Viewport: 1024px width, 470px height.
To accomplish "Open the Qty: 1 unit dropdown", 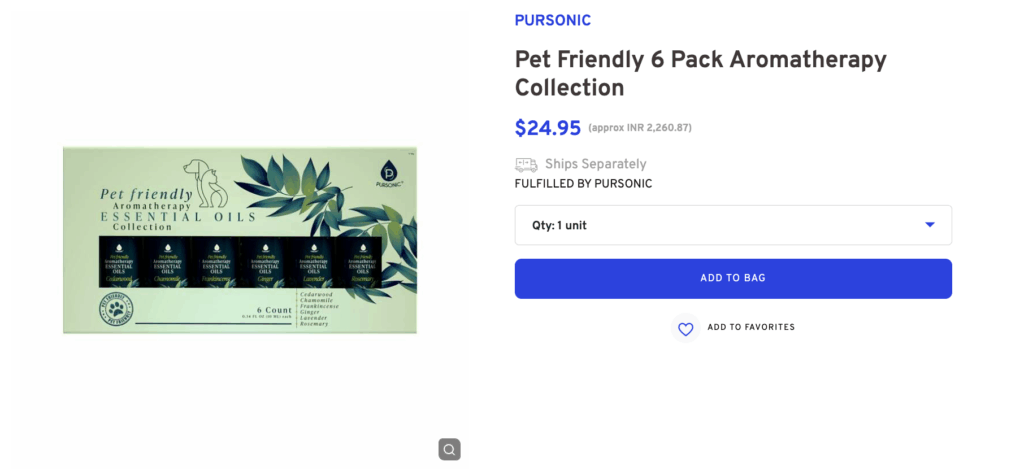I will point(732,225).
